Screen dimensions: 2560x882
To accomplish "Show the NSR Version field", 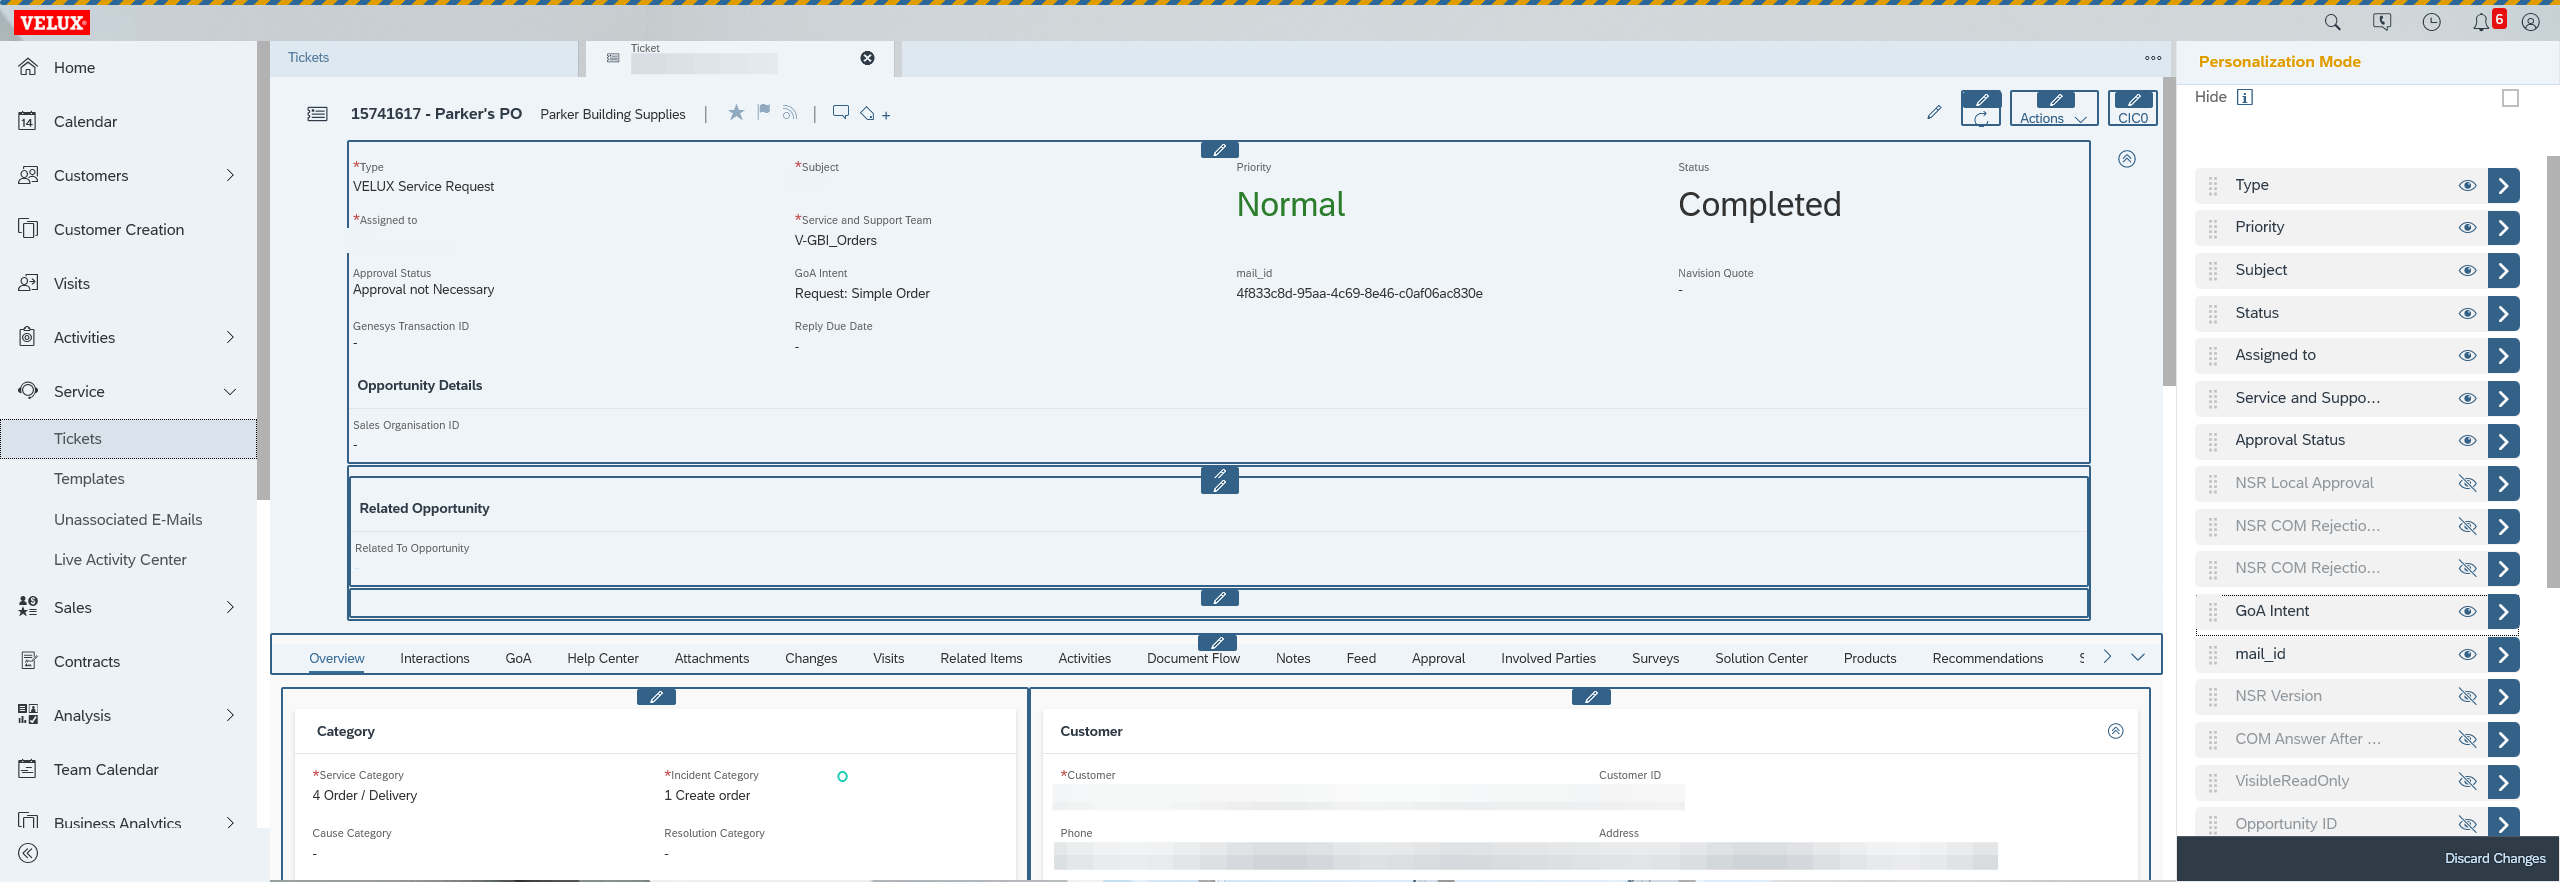I will pyautogui.click(x=2467, y=697).
